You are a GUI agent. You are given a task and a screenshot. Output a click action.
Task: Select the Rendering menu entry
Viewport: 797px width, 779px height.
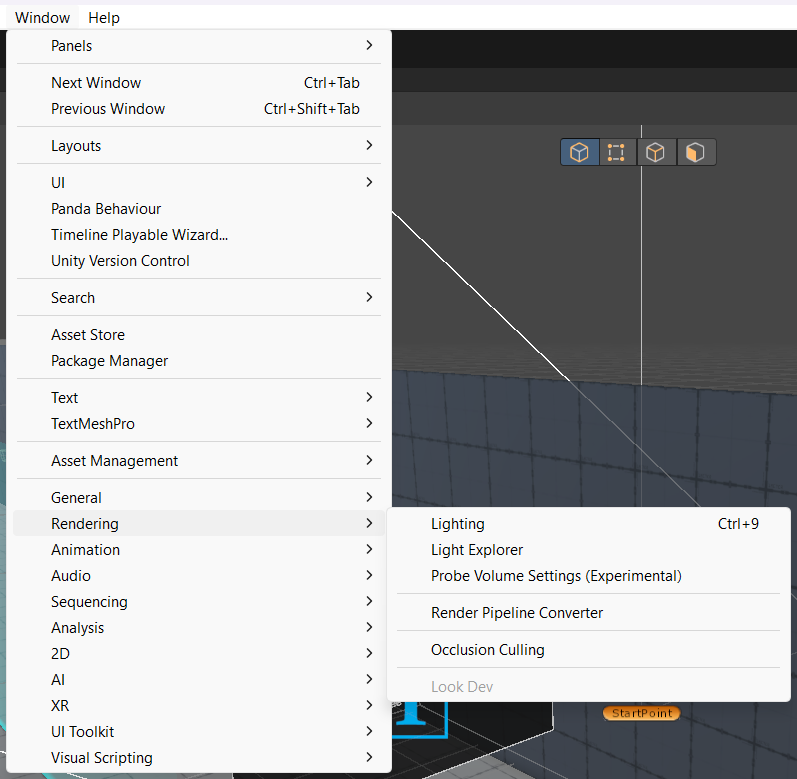[199, 524]
